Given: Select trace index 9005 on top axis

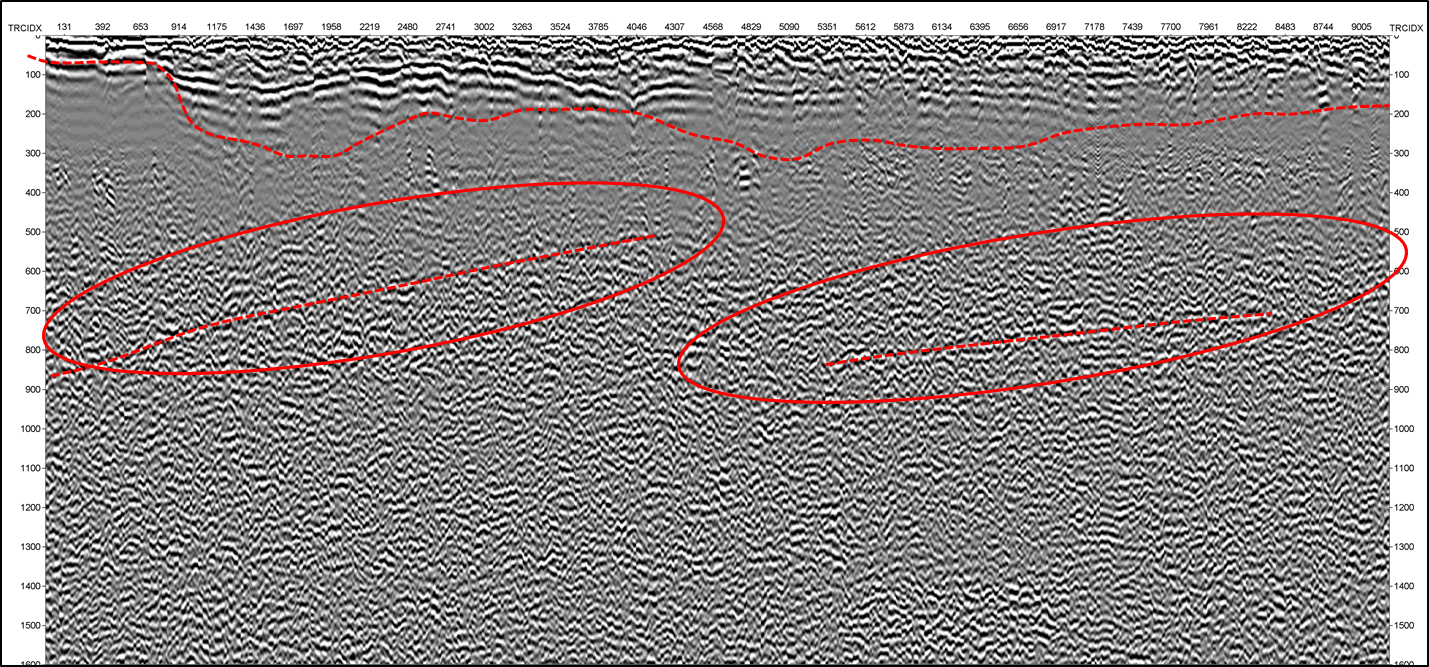Looking at the screenshot, I should [1361, 27].
